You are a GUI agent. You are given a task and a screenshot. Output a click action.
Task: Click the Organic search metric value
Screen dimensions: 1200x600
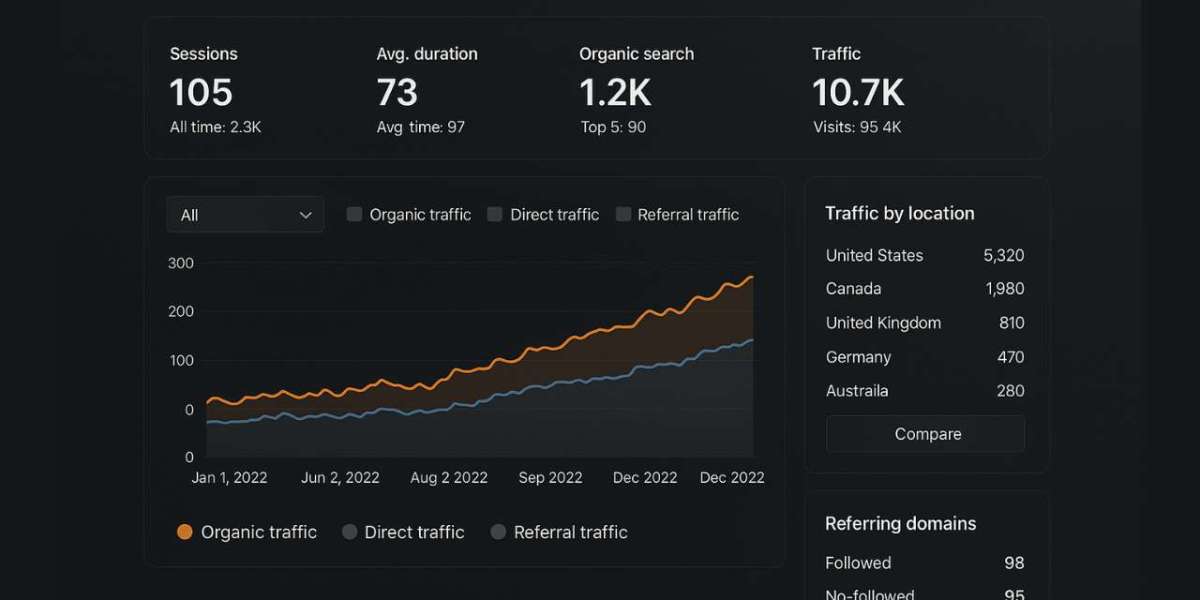click(x=615, y=93)
